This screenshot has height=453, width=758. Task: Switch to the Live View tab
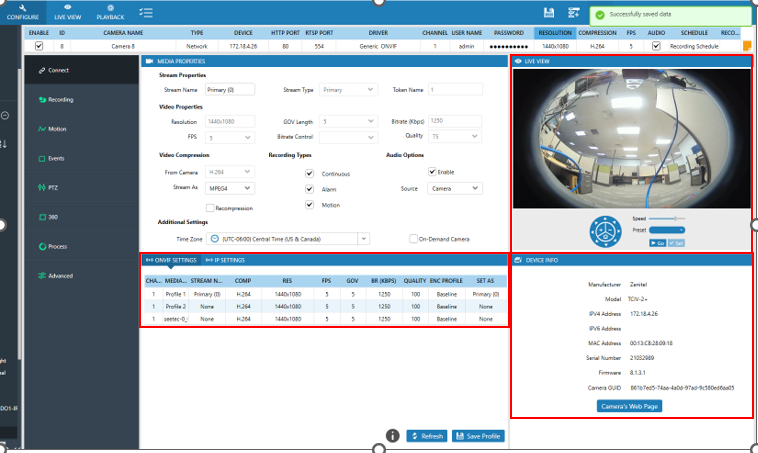pyautogui.click(x=69, y=12)
